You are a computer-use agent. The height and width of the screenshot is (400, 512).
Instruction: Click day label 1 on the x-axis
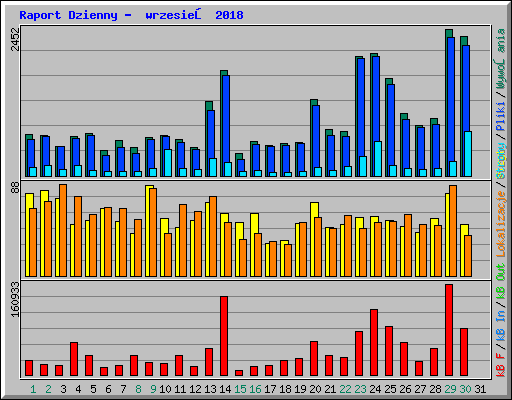coord(33,389)
